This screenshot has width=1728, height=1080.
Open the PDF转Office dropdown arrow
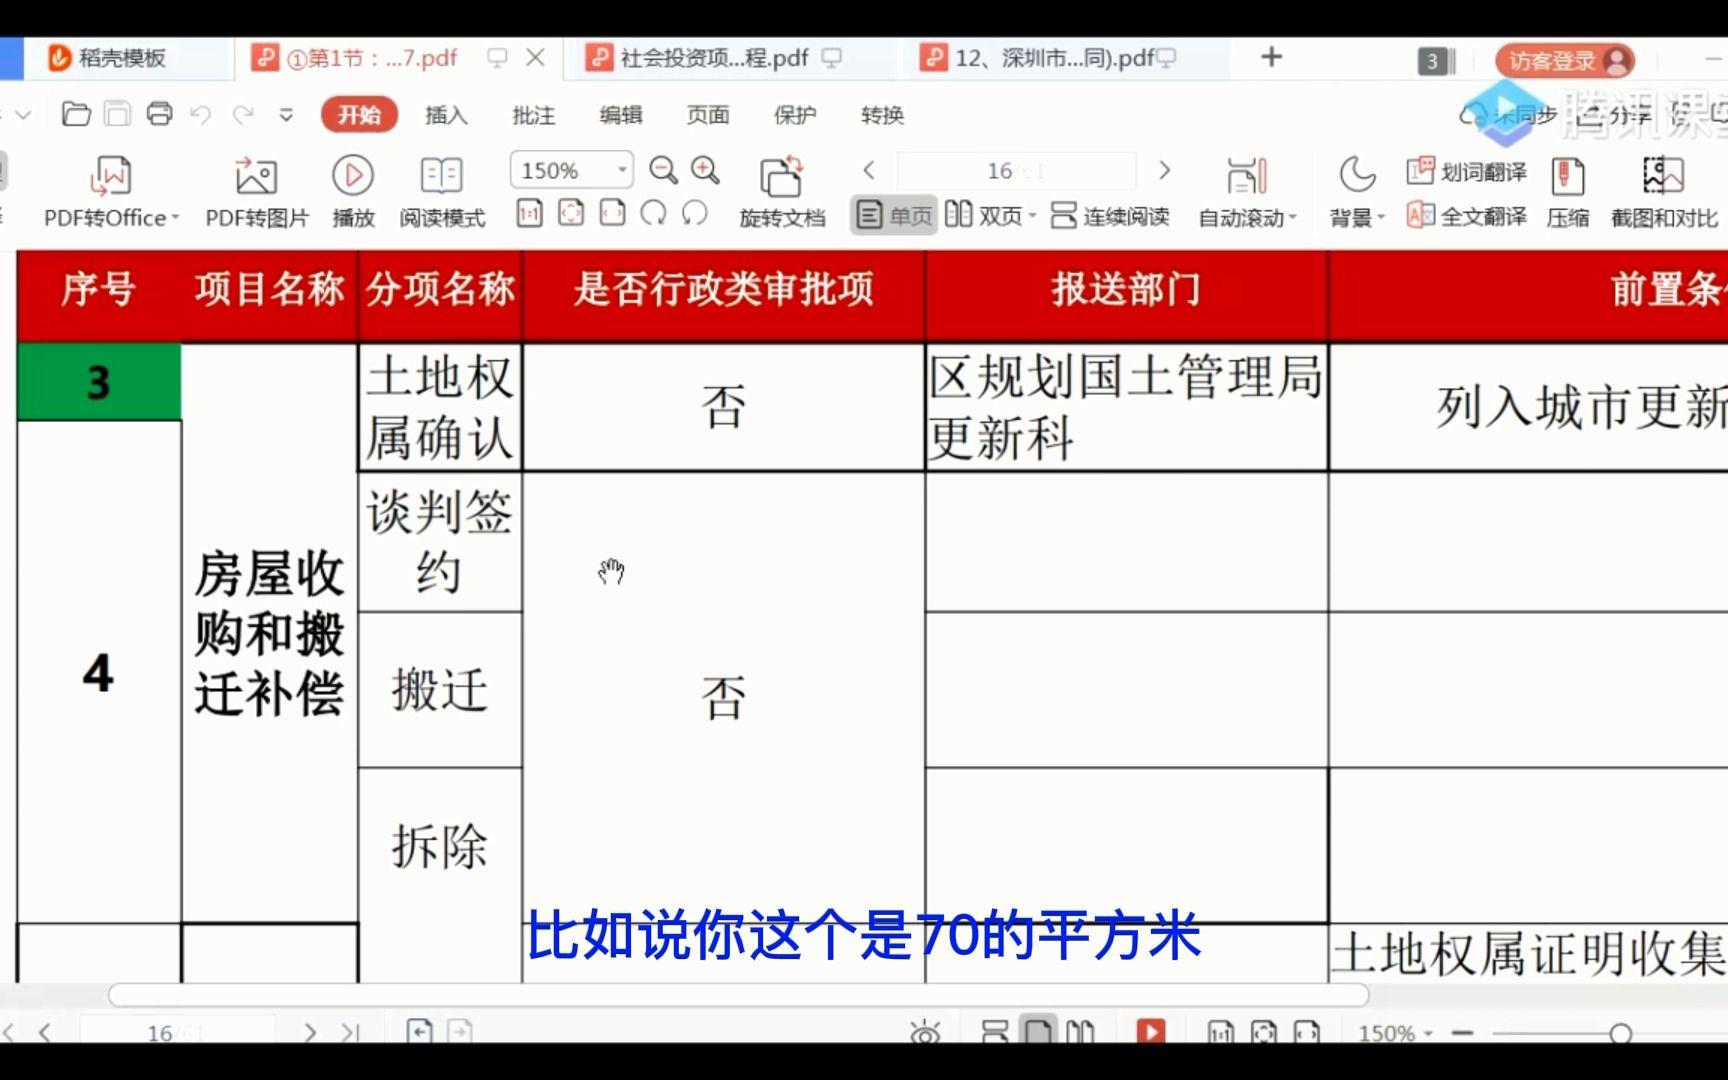[175, 218]
